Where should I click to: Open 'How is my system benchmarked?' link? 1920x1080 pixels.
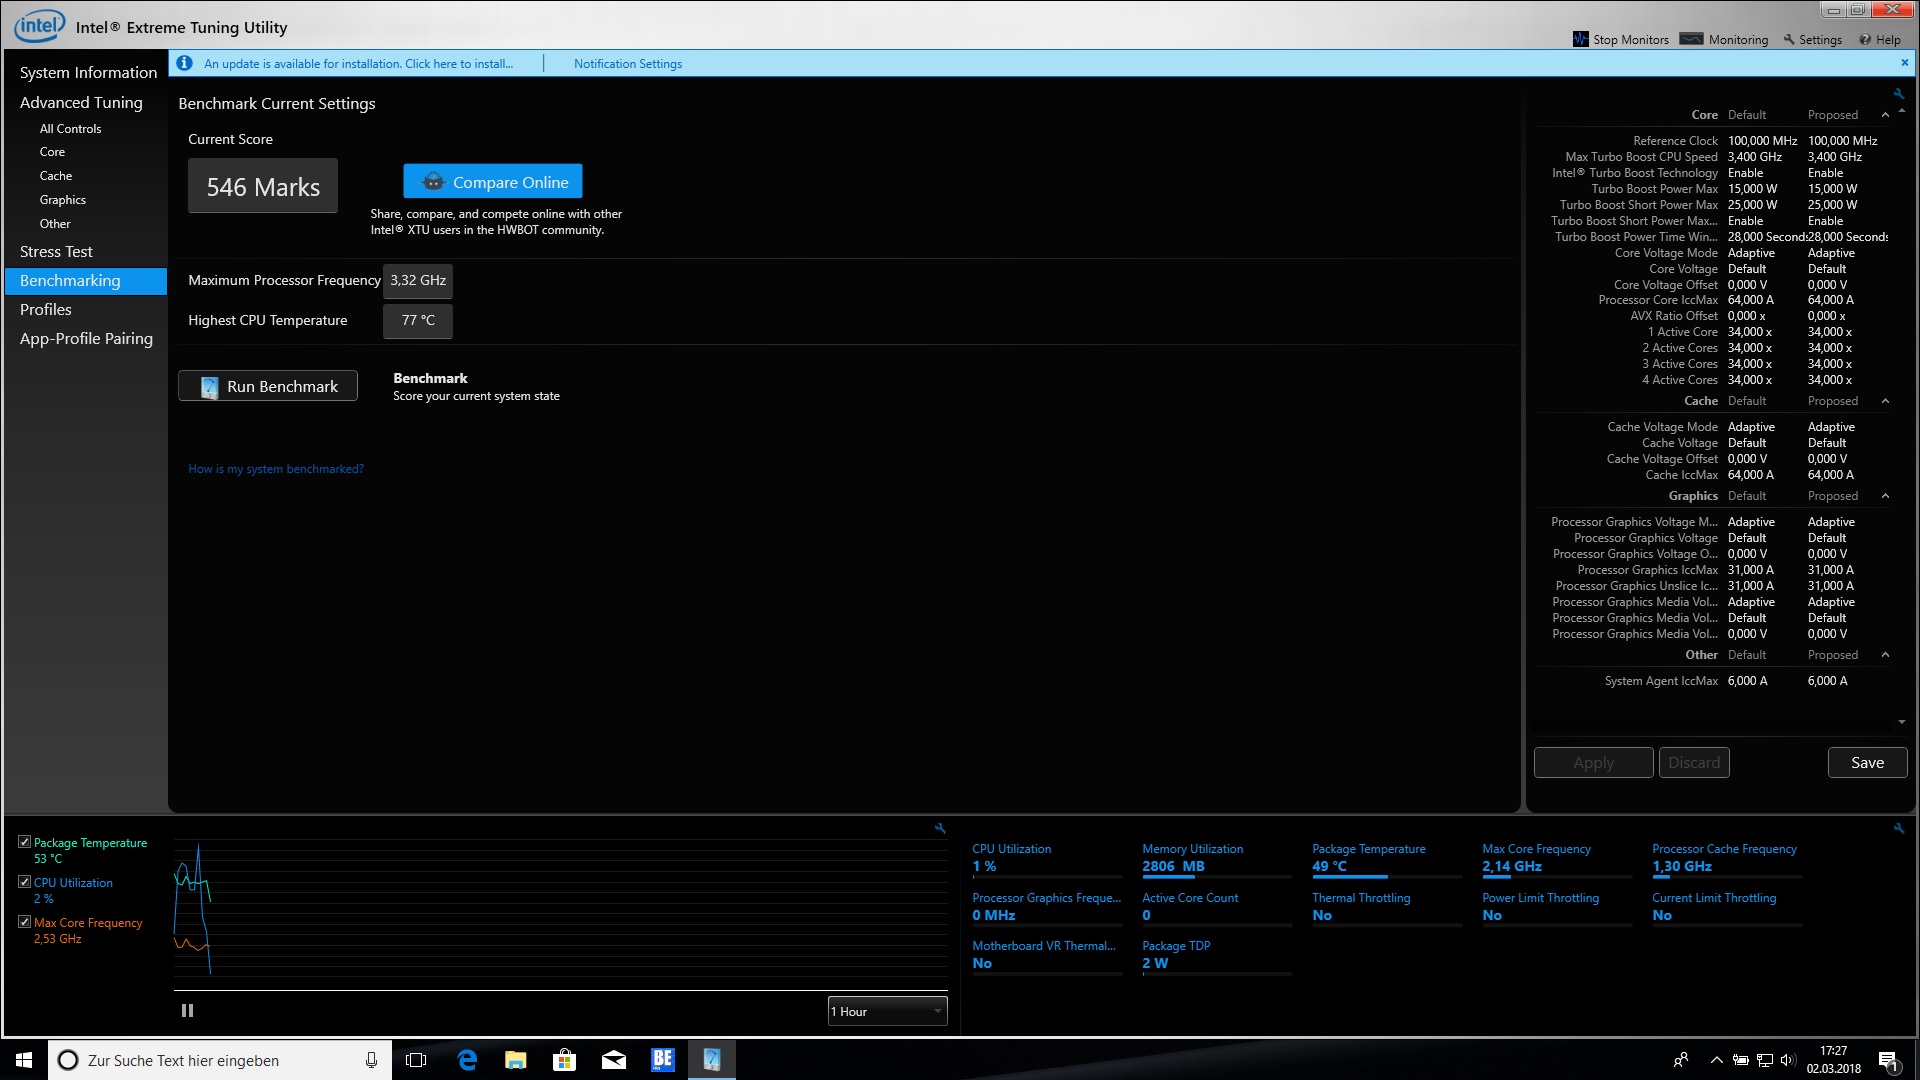click(x=276, y=469)
